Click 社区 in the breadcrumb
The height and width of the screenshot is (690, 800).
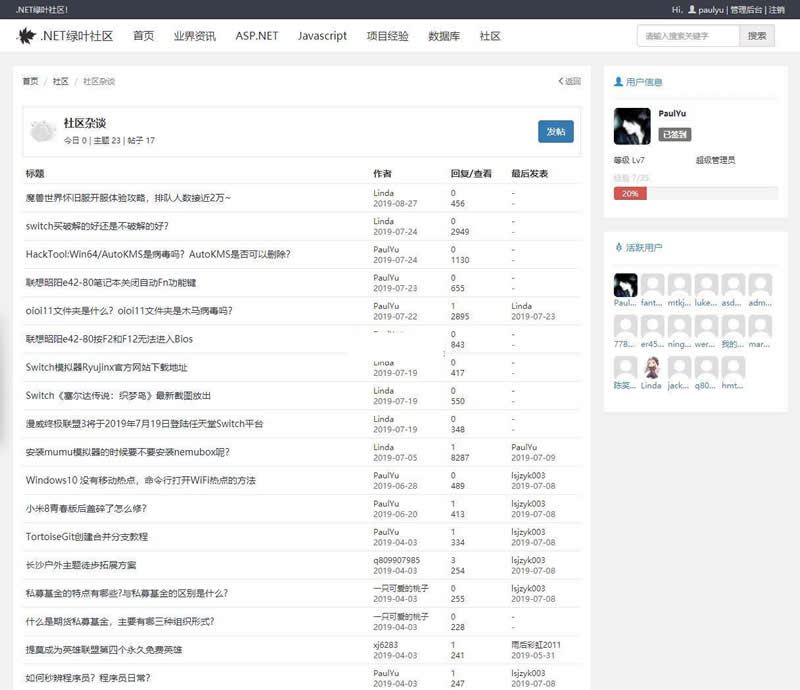coord(60,81)
